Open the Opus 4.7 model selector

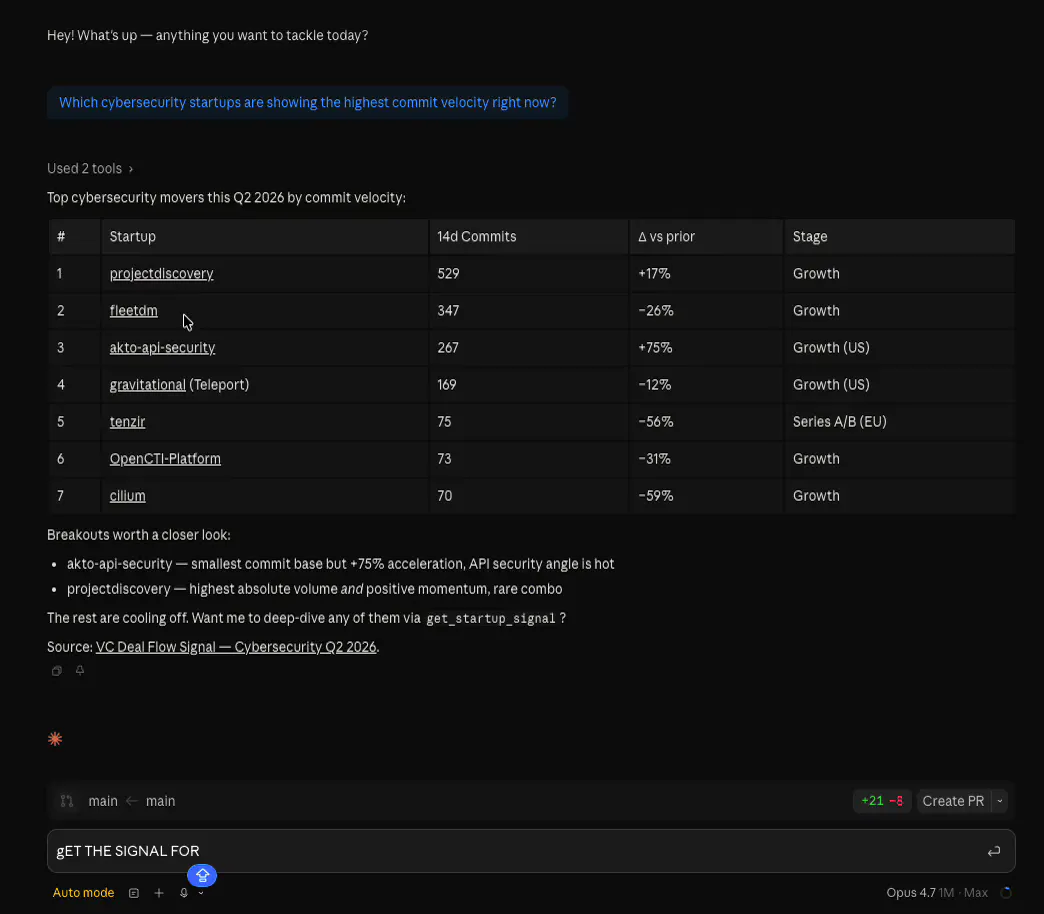(910, 893)
